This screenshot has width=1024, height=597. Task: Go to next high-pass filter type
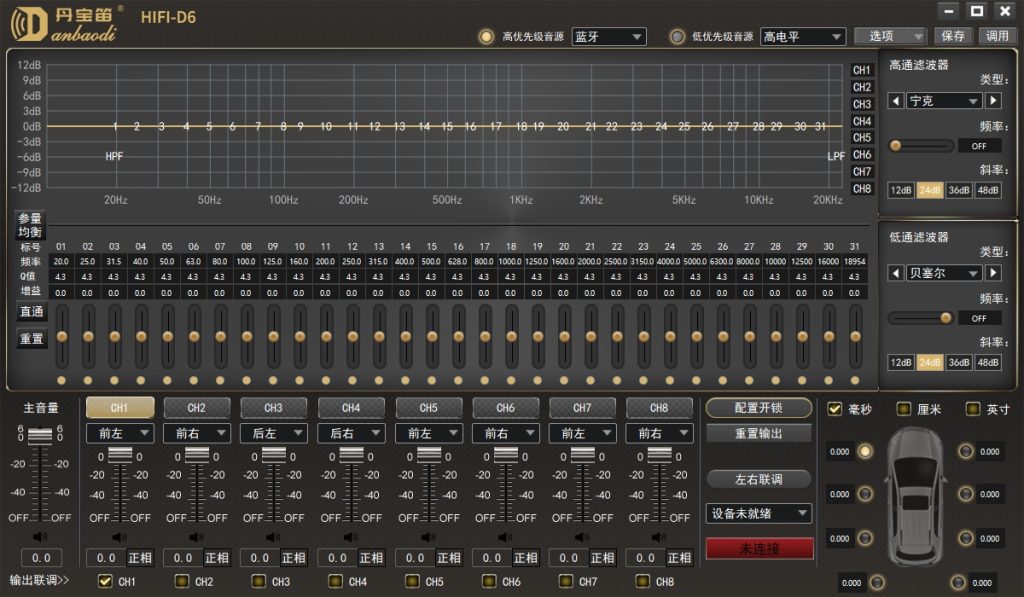(x=993, y=101)
